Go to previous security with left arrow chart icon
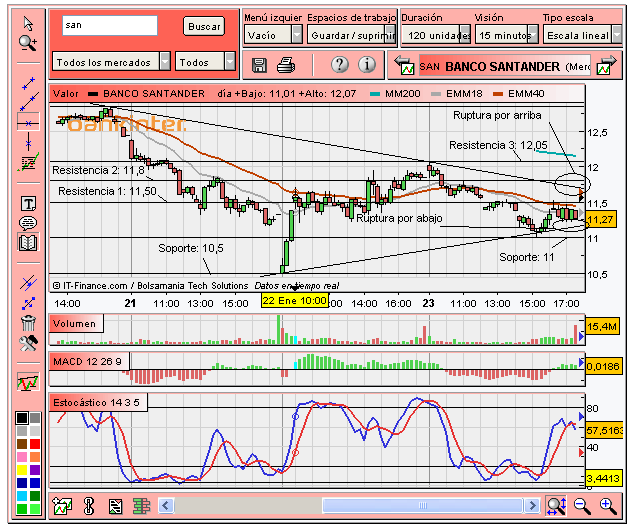 coord(404,65)
